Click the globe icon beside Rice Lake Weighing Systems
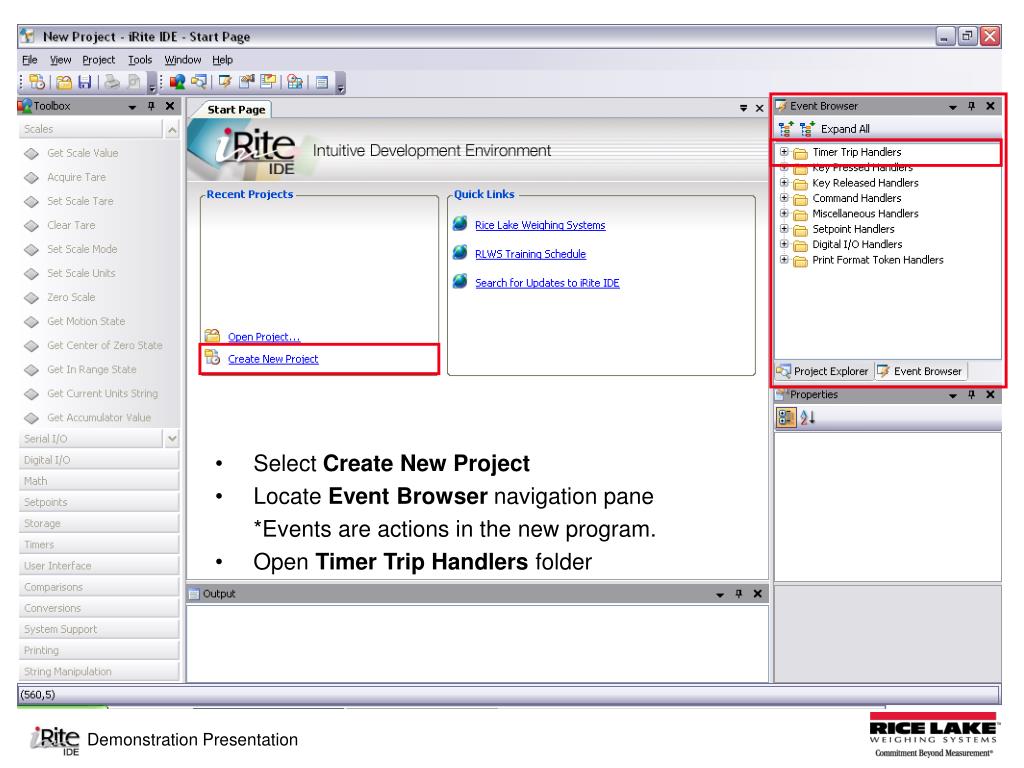The height and width of the screenshot is (768, 1024). 460,224
